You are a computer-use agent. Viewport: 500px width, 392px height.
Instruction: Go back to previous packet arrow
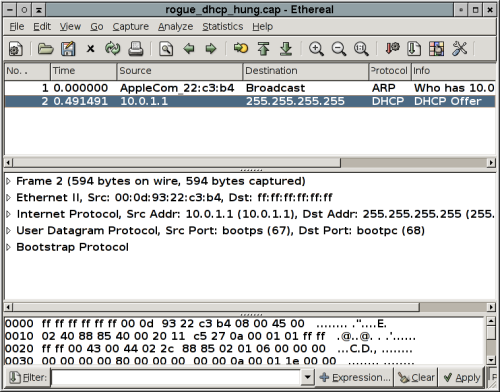[189, 49]
